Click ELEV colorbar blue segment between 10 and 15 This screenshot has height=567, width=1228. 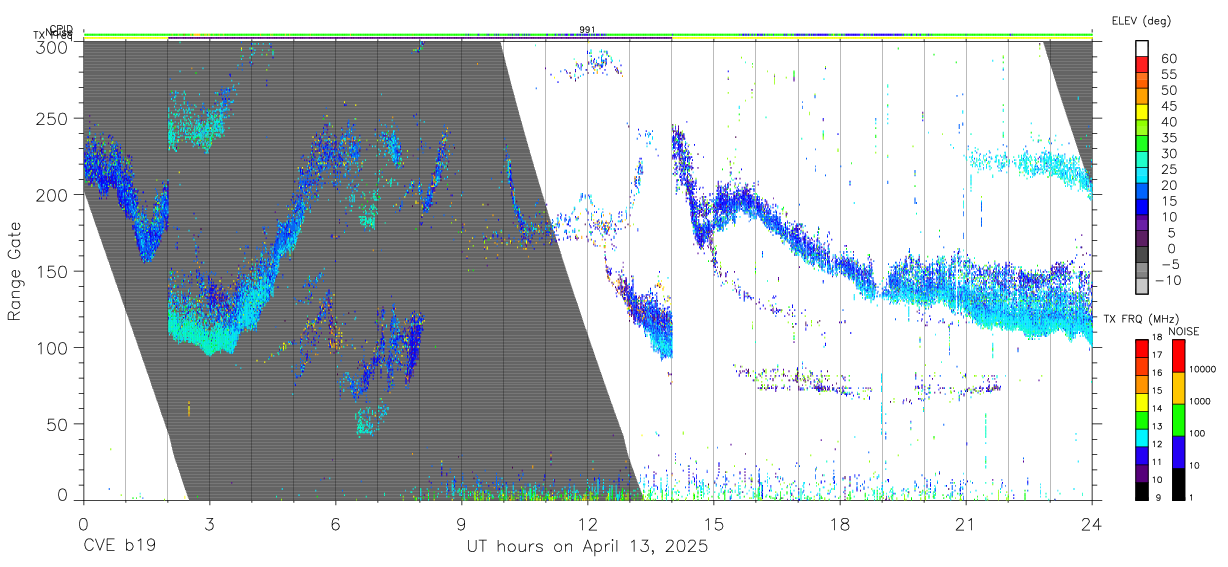pos(1142,209)
